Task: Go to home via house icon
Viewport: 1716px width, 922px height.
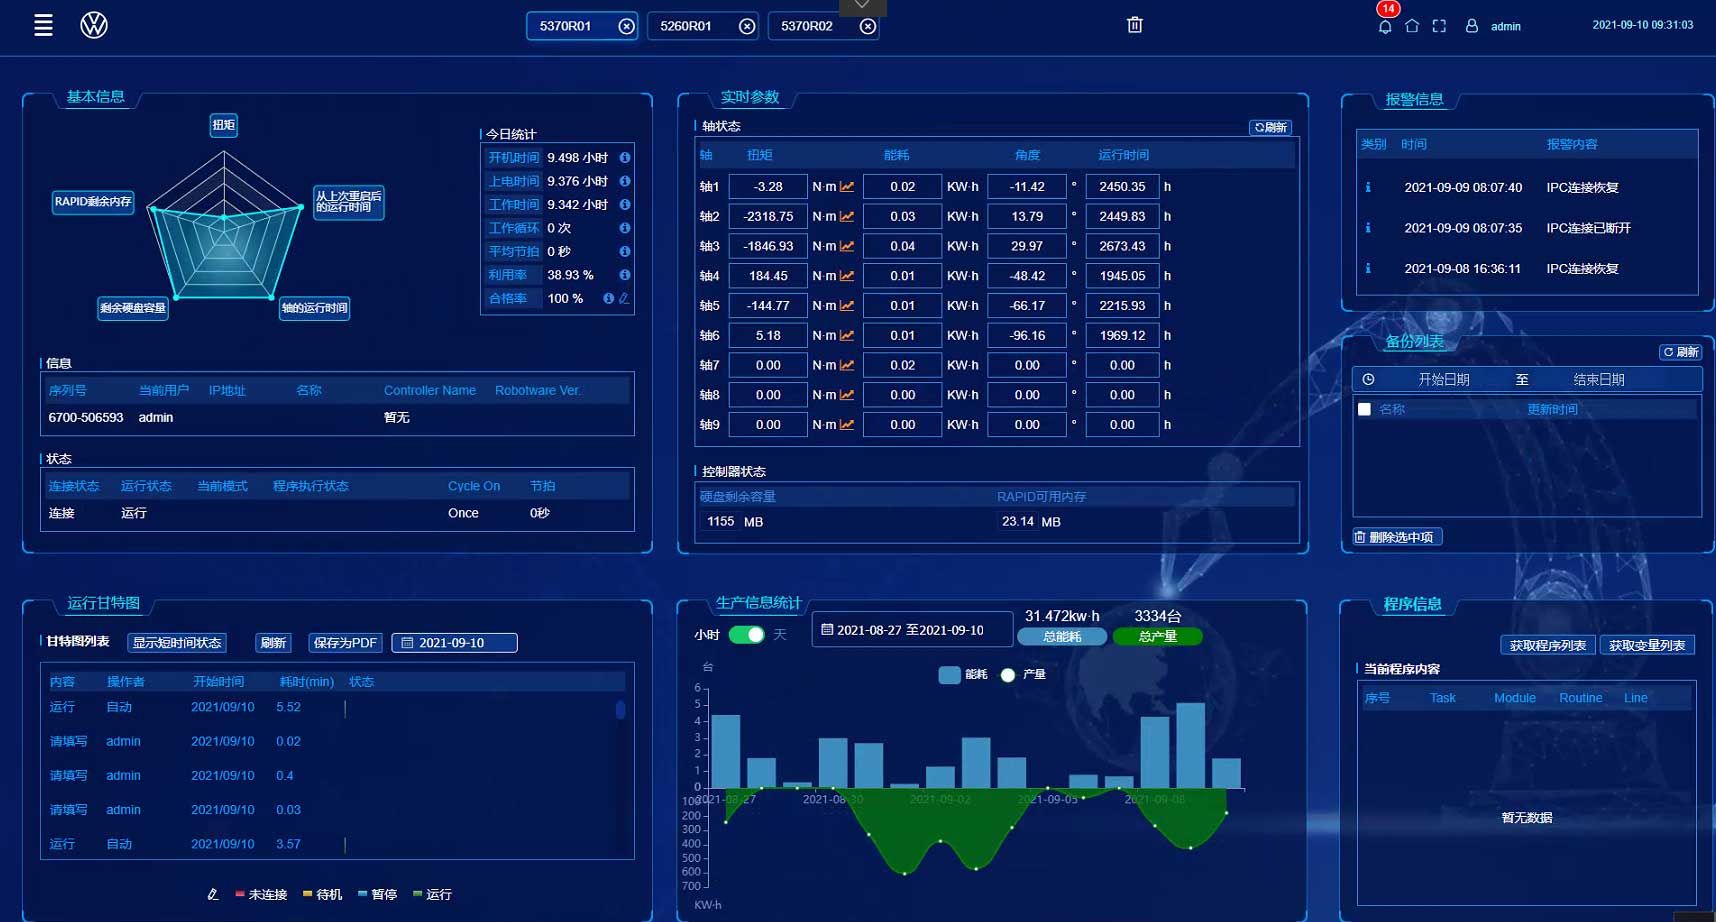Action: 1412,26
